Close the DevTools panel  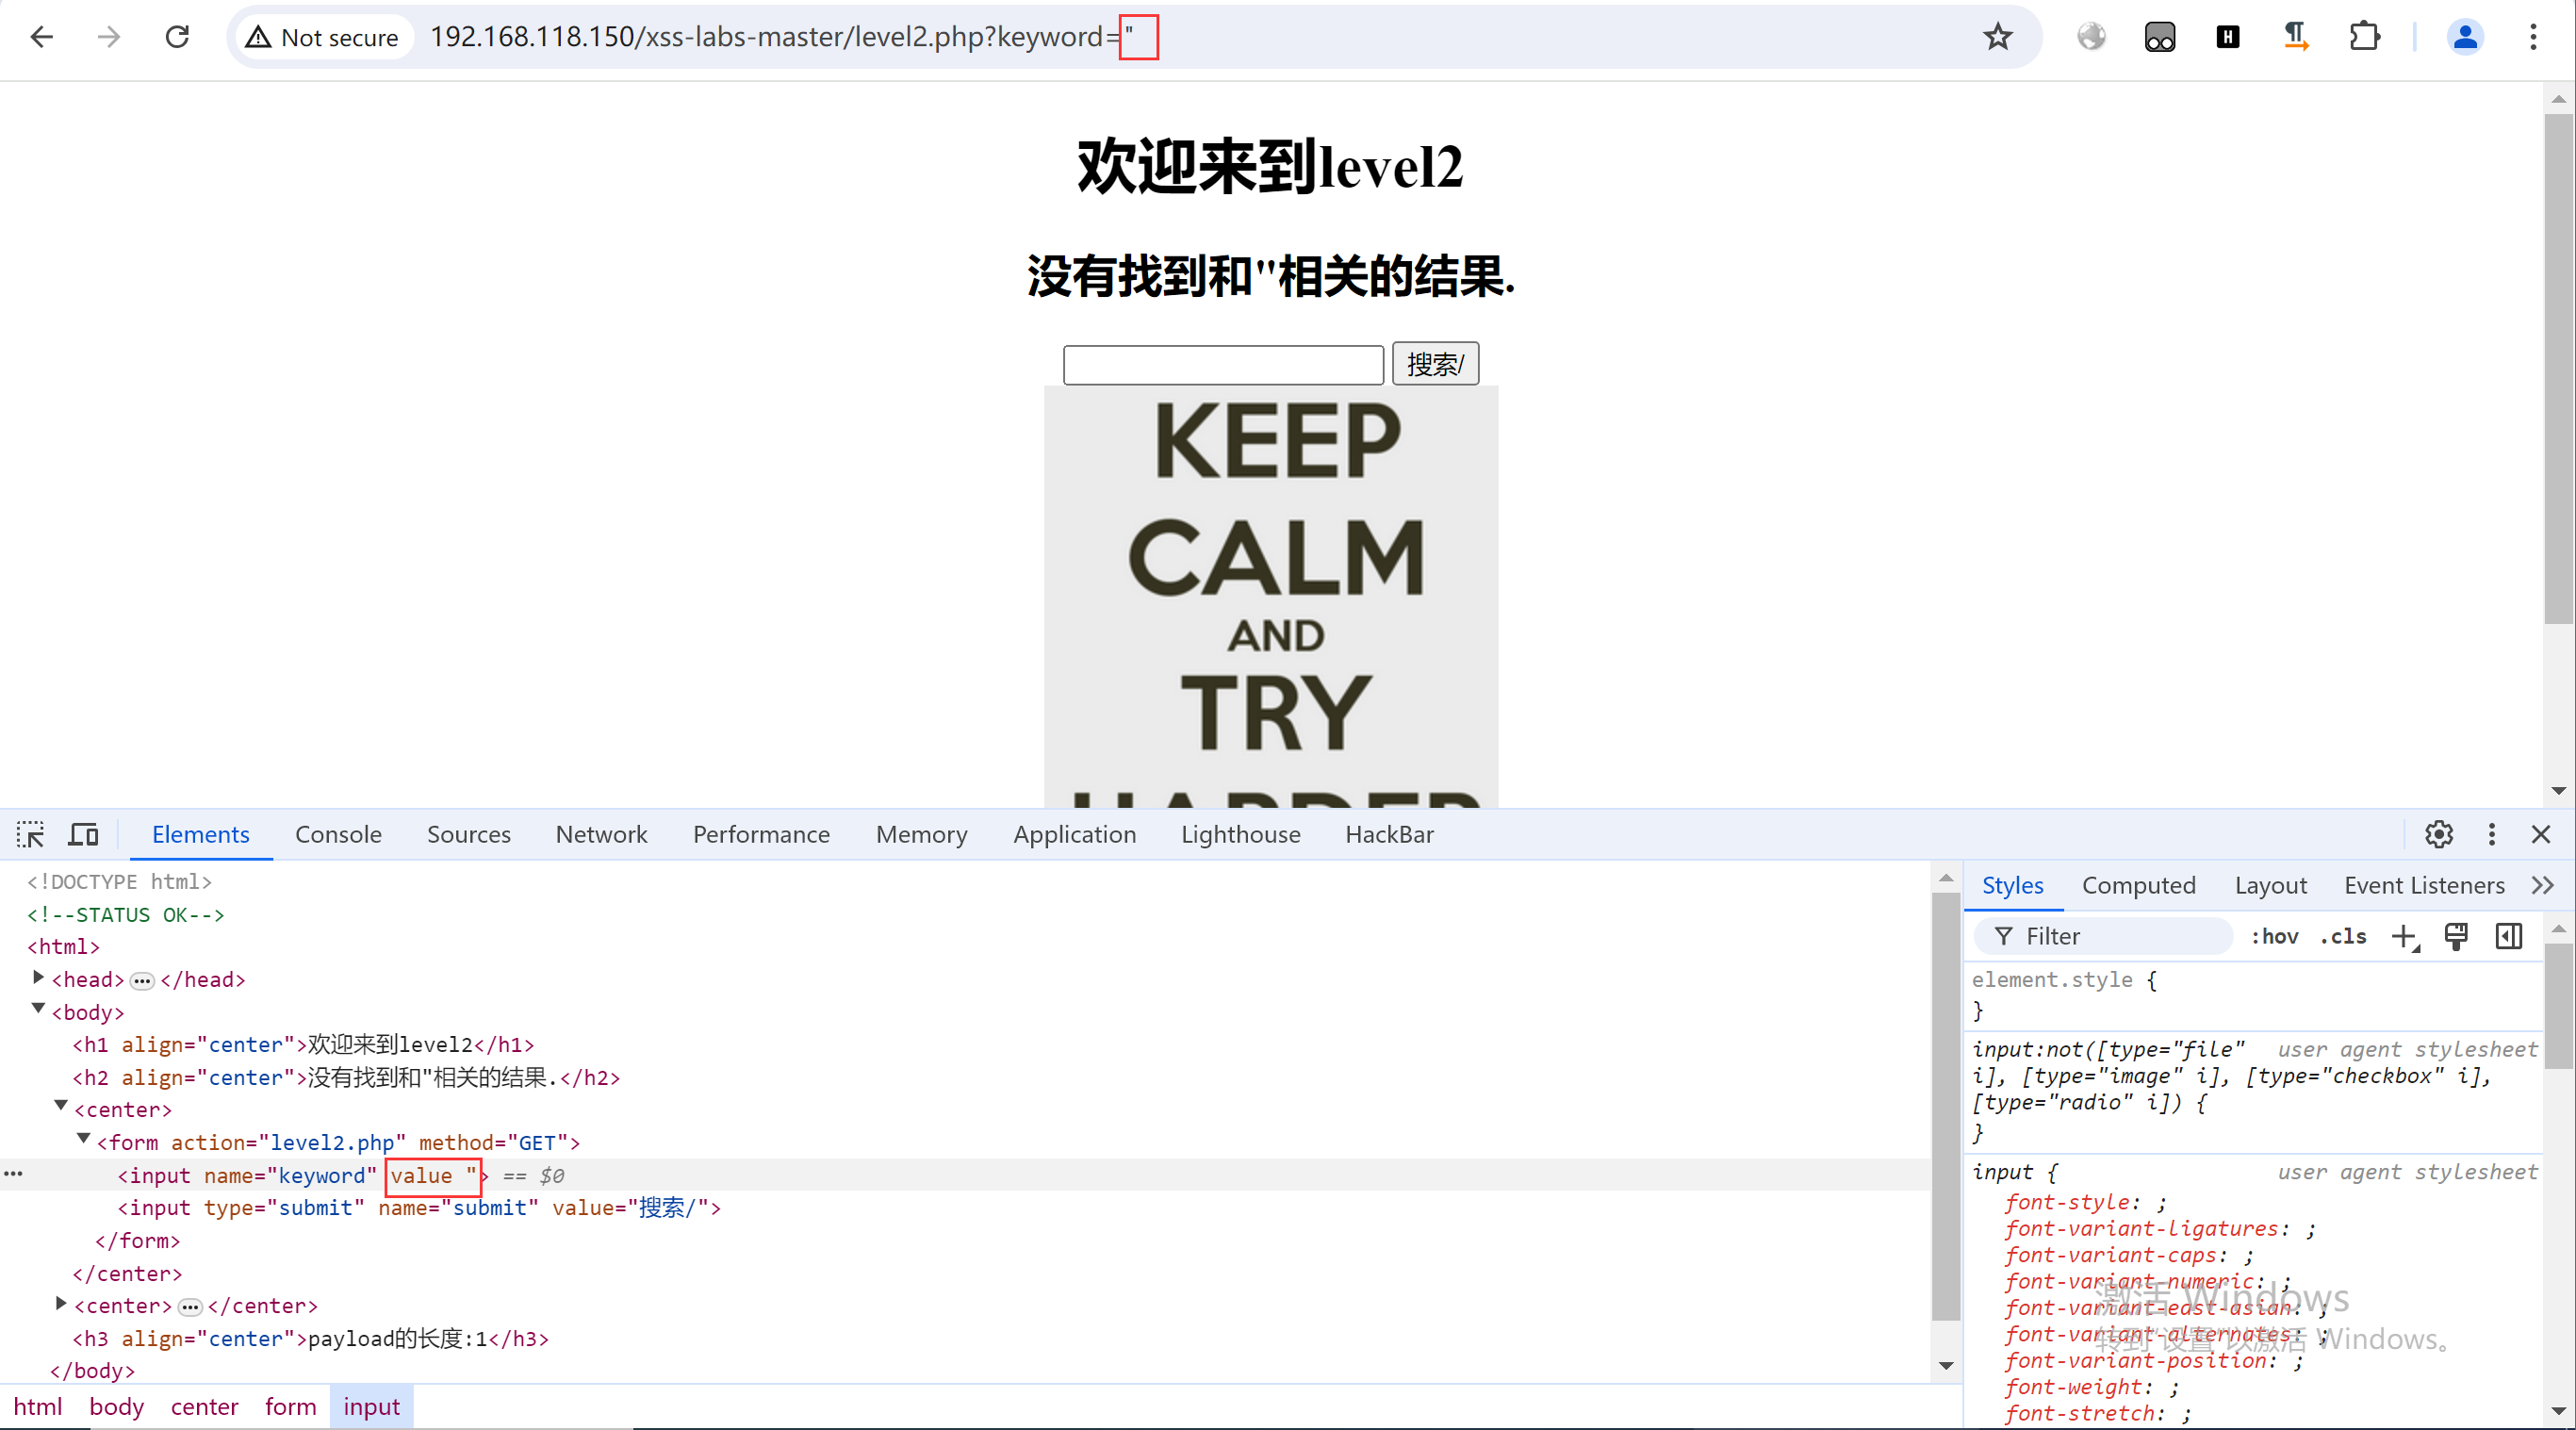pyautogui.click(x=2540, y=834)
